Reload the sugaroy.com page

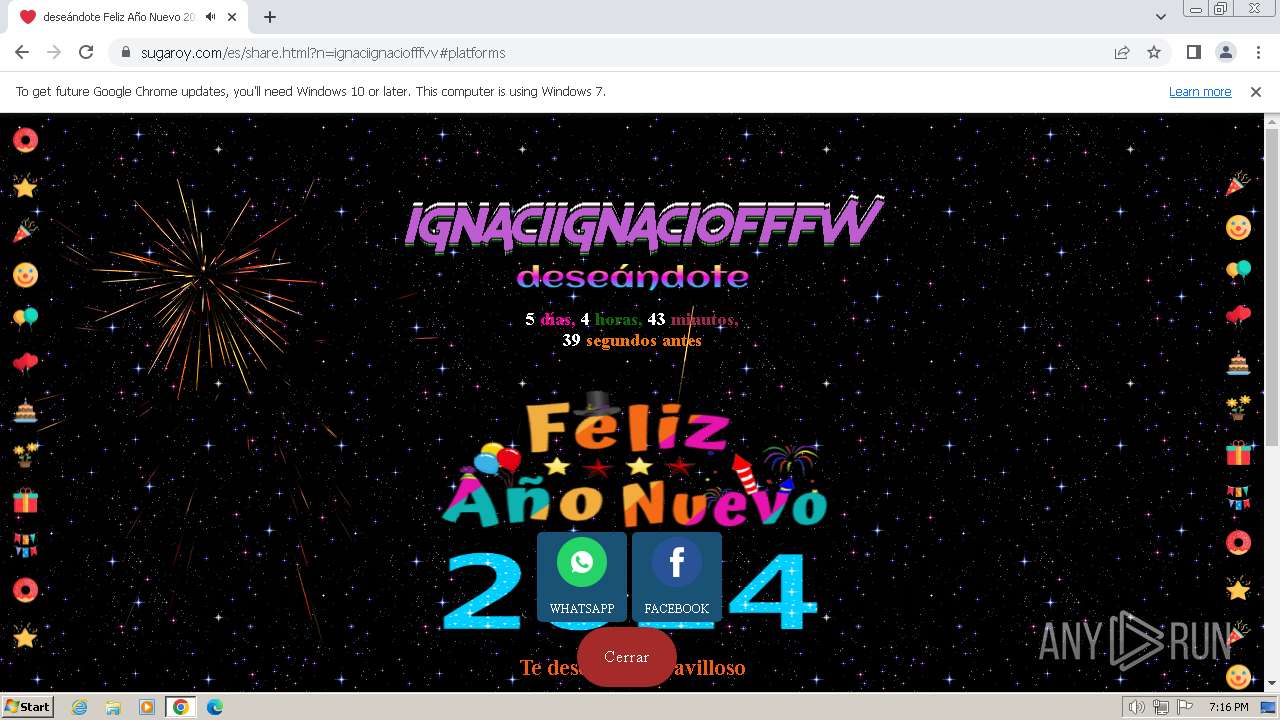tap(86, 53)
